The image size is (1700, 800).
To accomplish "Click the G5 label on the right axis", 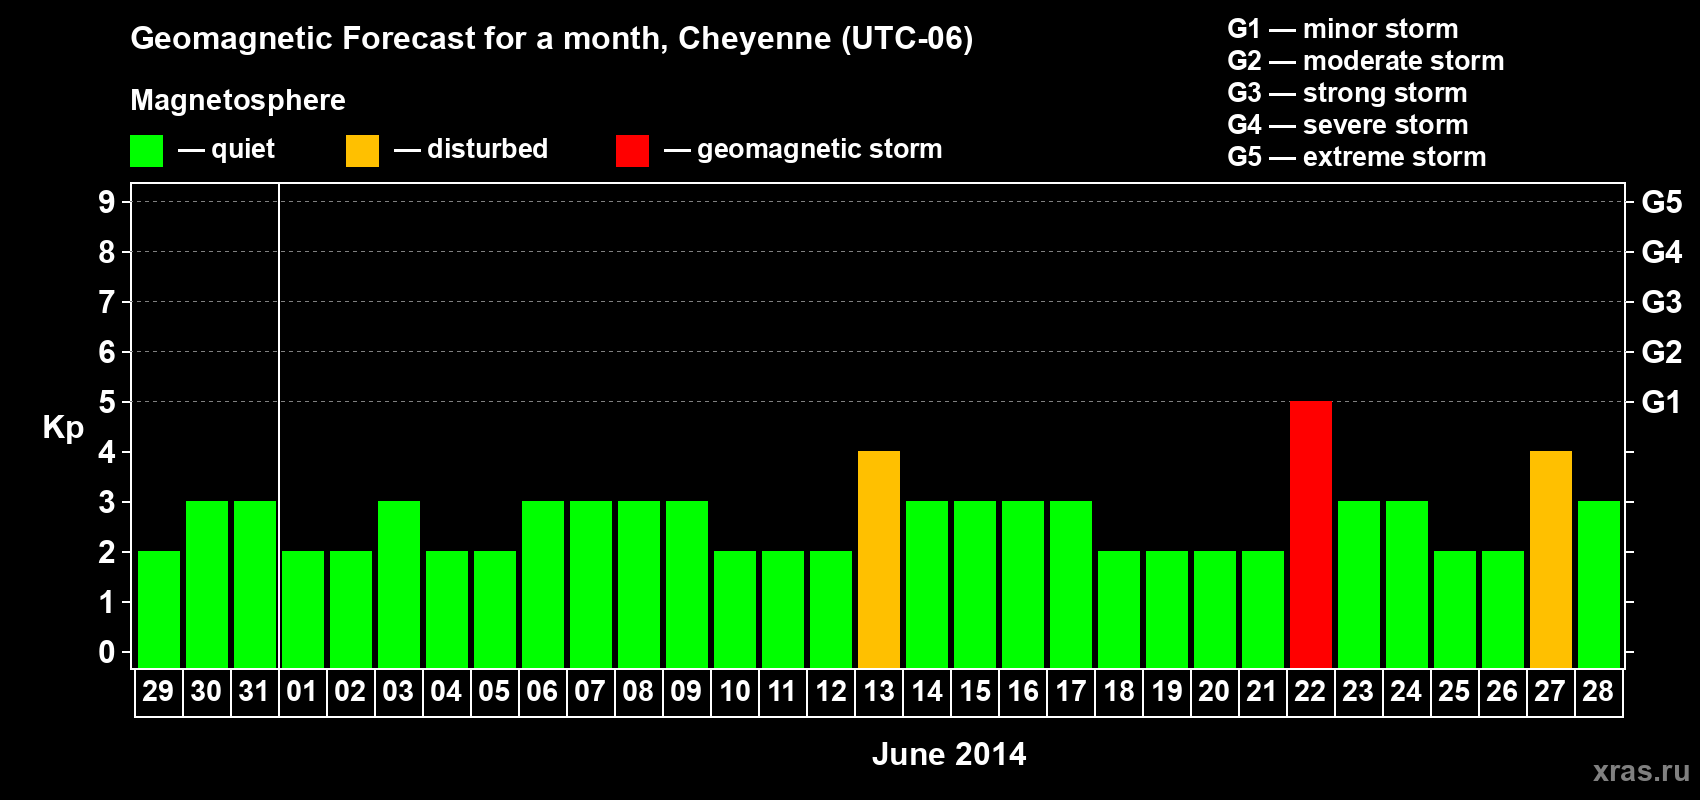I will [1661, 202].
